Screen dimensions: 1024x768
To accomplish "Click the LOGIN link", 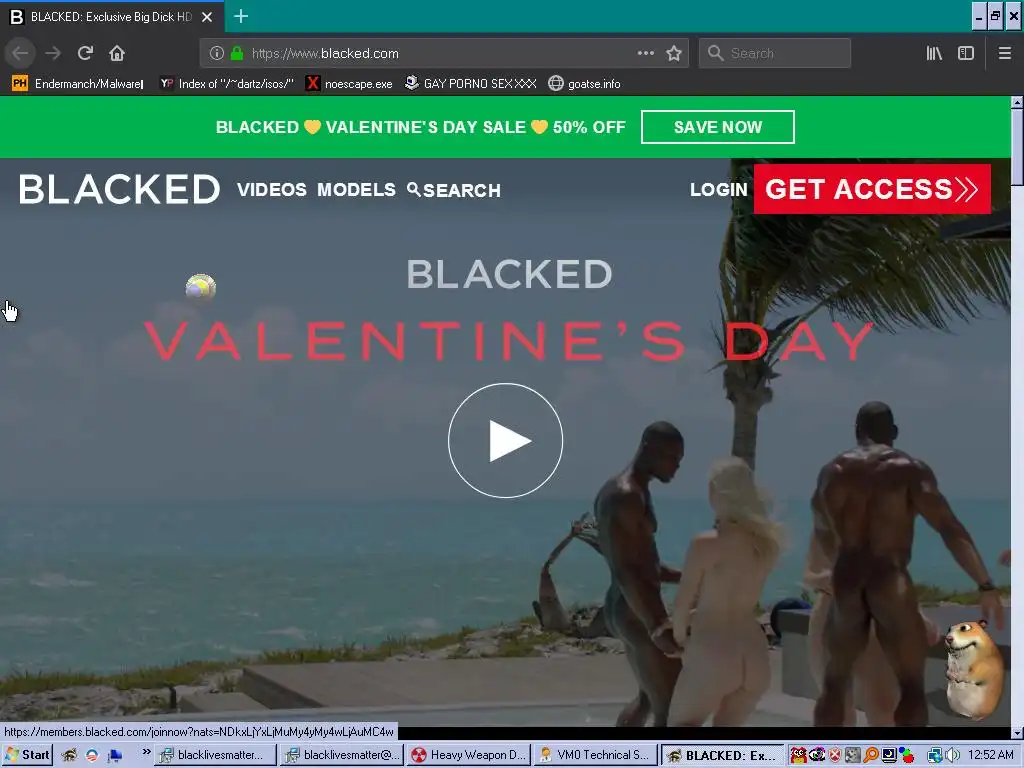I will [x=718, y=189].
